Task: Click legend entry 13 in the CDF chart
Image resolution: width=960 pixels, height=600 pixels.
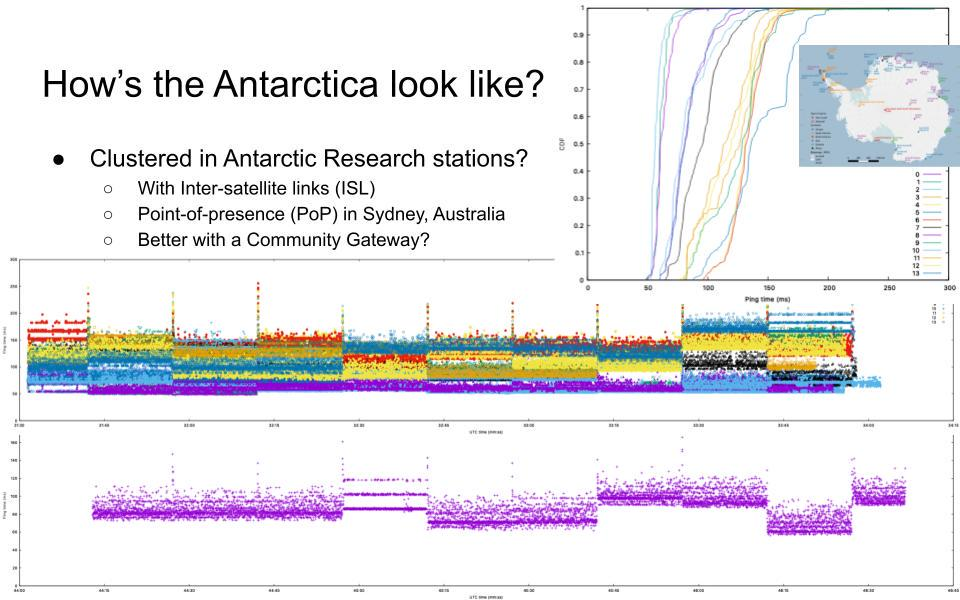Action: point(917,272)
